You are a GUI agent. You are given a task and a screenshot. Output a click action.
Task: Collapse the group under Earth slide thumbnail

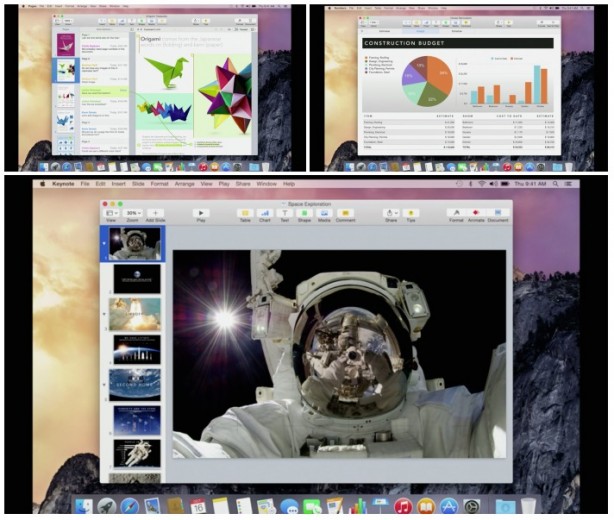coord(104,385)
